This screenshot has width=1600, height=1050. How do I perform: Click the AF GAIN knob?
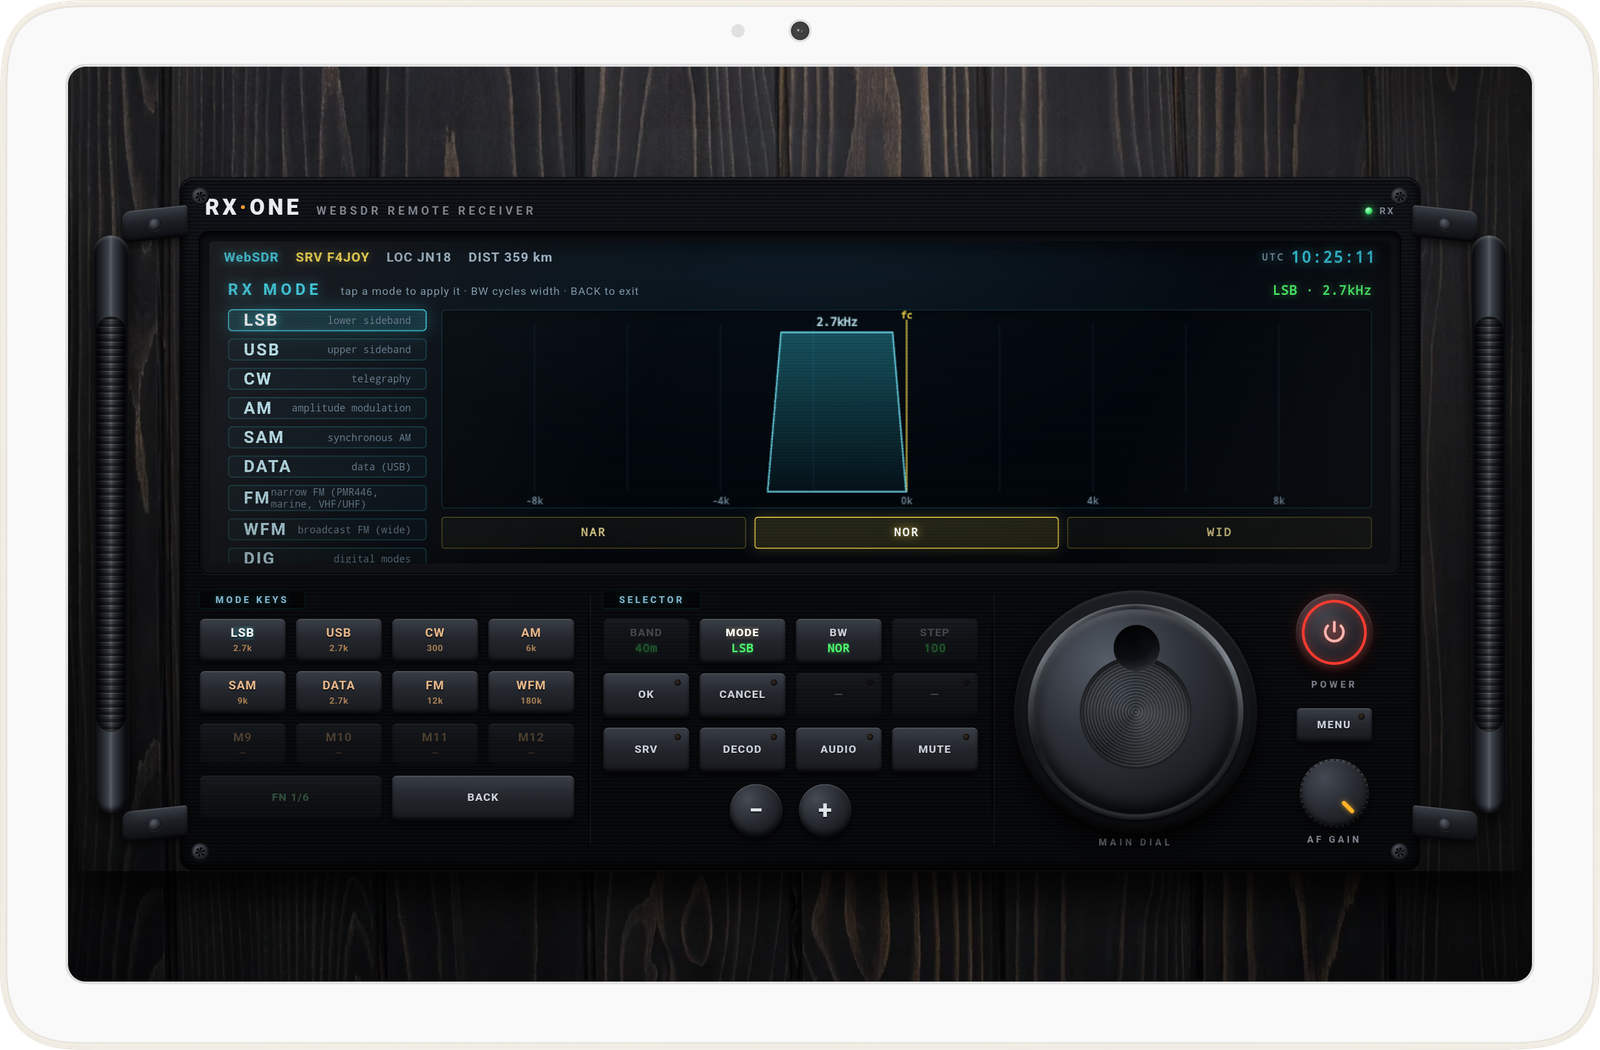[x=1334, y=793]
